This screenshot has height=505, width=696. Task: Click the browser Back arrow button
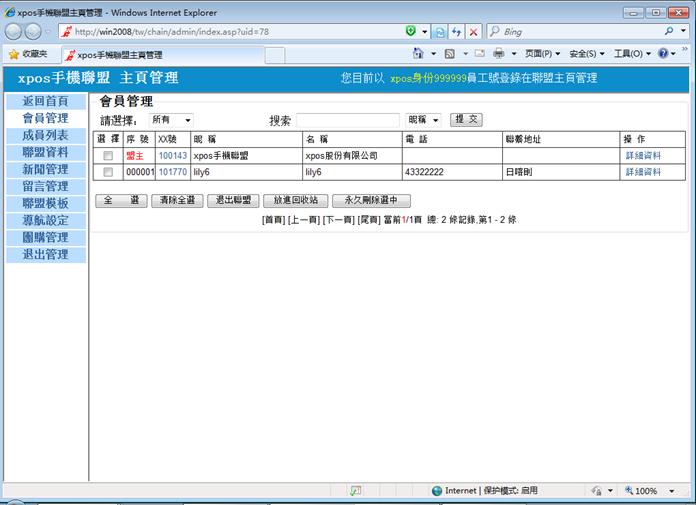16,32
